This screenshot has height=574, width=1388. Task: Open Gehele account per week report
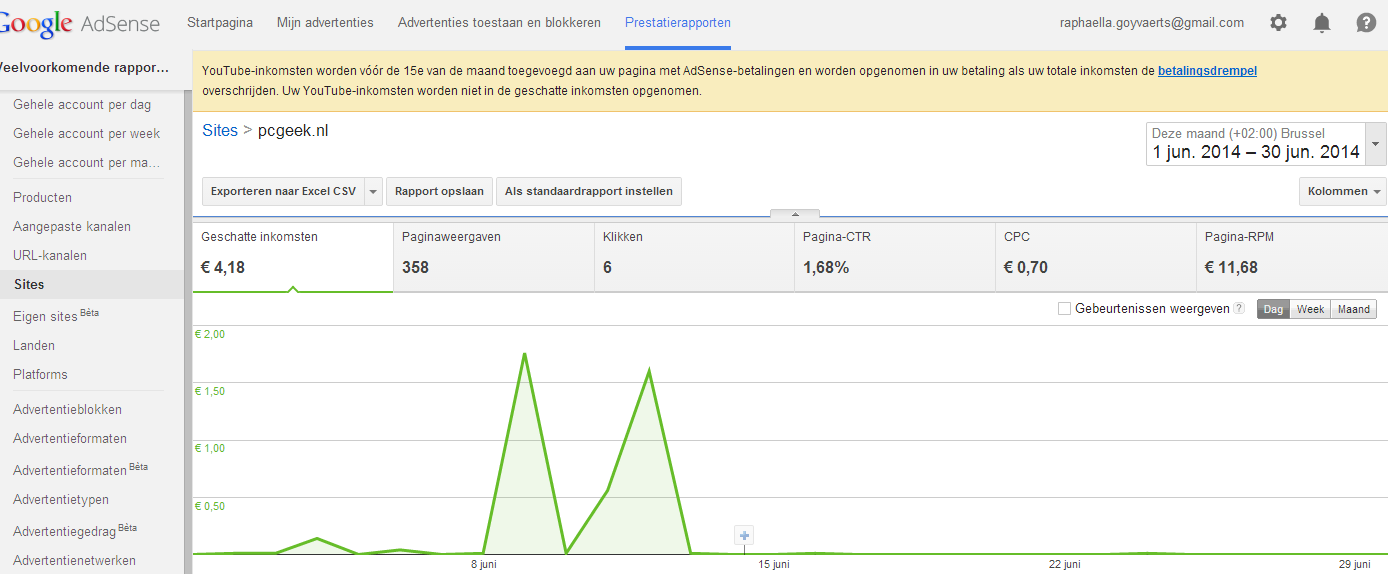pos(86,133)
